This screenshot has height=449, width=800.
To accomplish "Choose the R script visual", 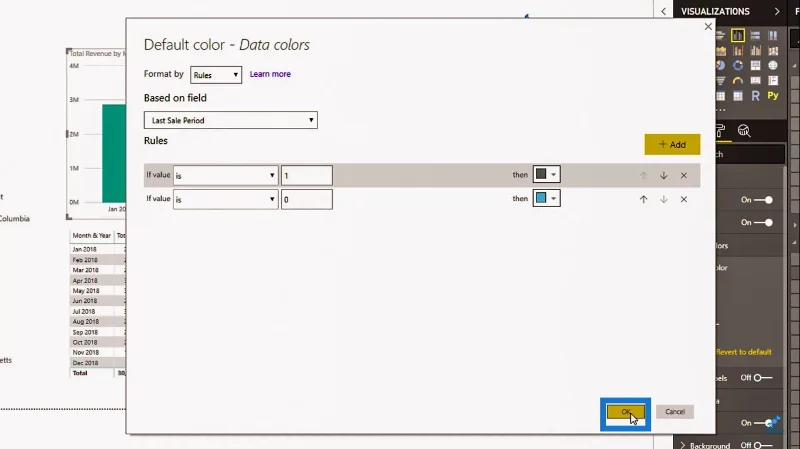I will pyautogui.click(x=756, y=96).
